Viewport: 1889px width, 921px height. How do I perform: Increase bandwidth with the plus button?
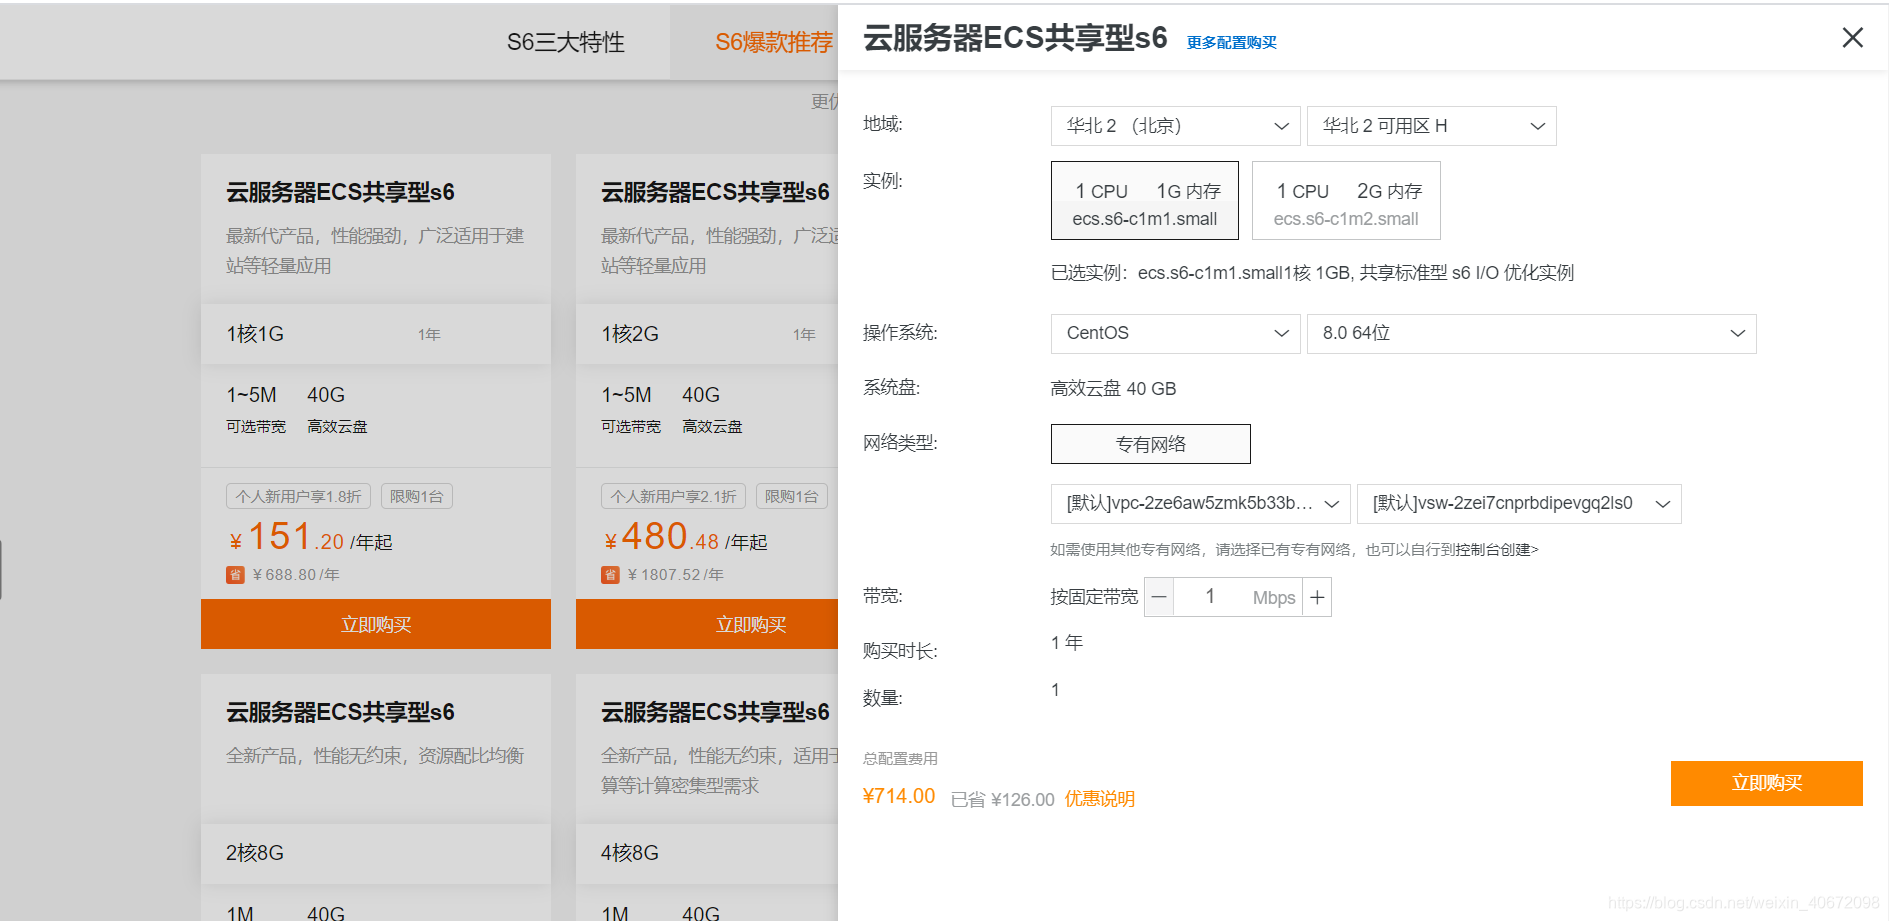click(x=1317, y=597)
